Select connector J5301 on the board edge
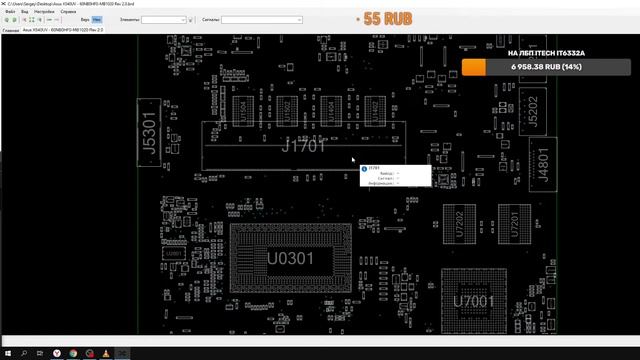This screenshot has width=640, height=360. pos(149,132)
